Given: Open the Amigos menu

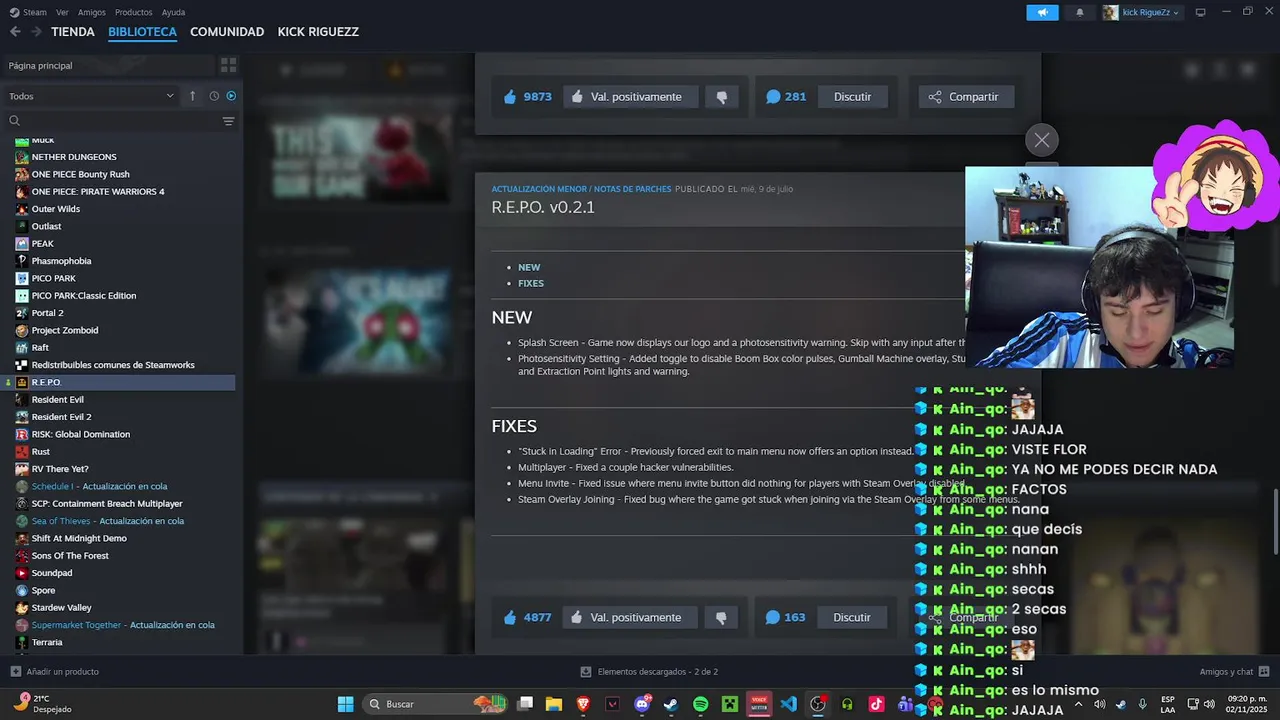Looking at the screenshot, I should [92, 12].
